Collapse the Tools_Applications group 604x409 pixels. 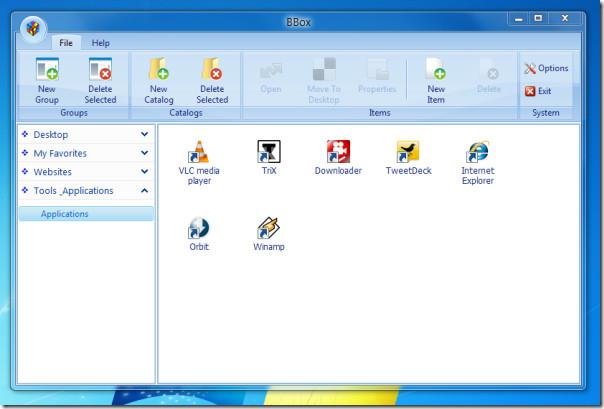click(144, 191)
